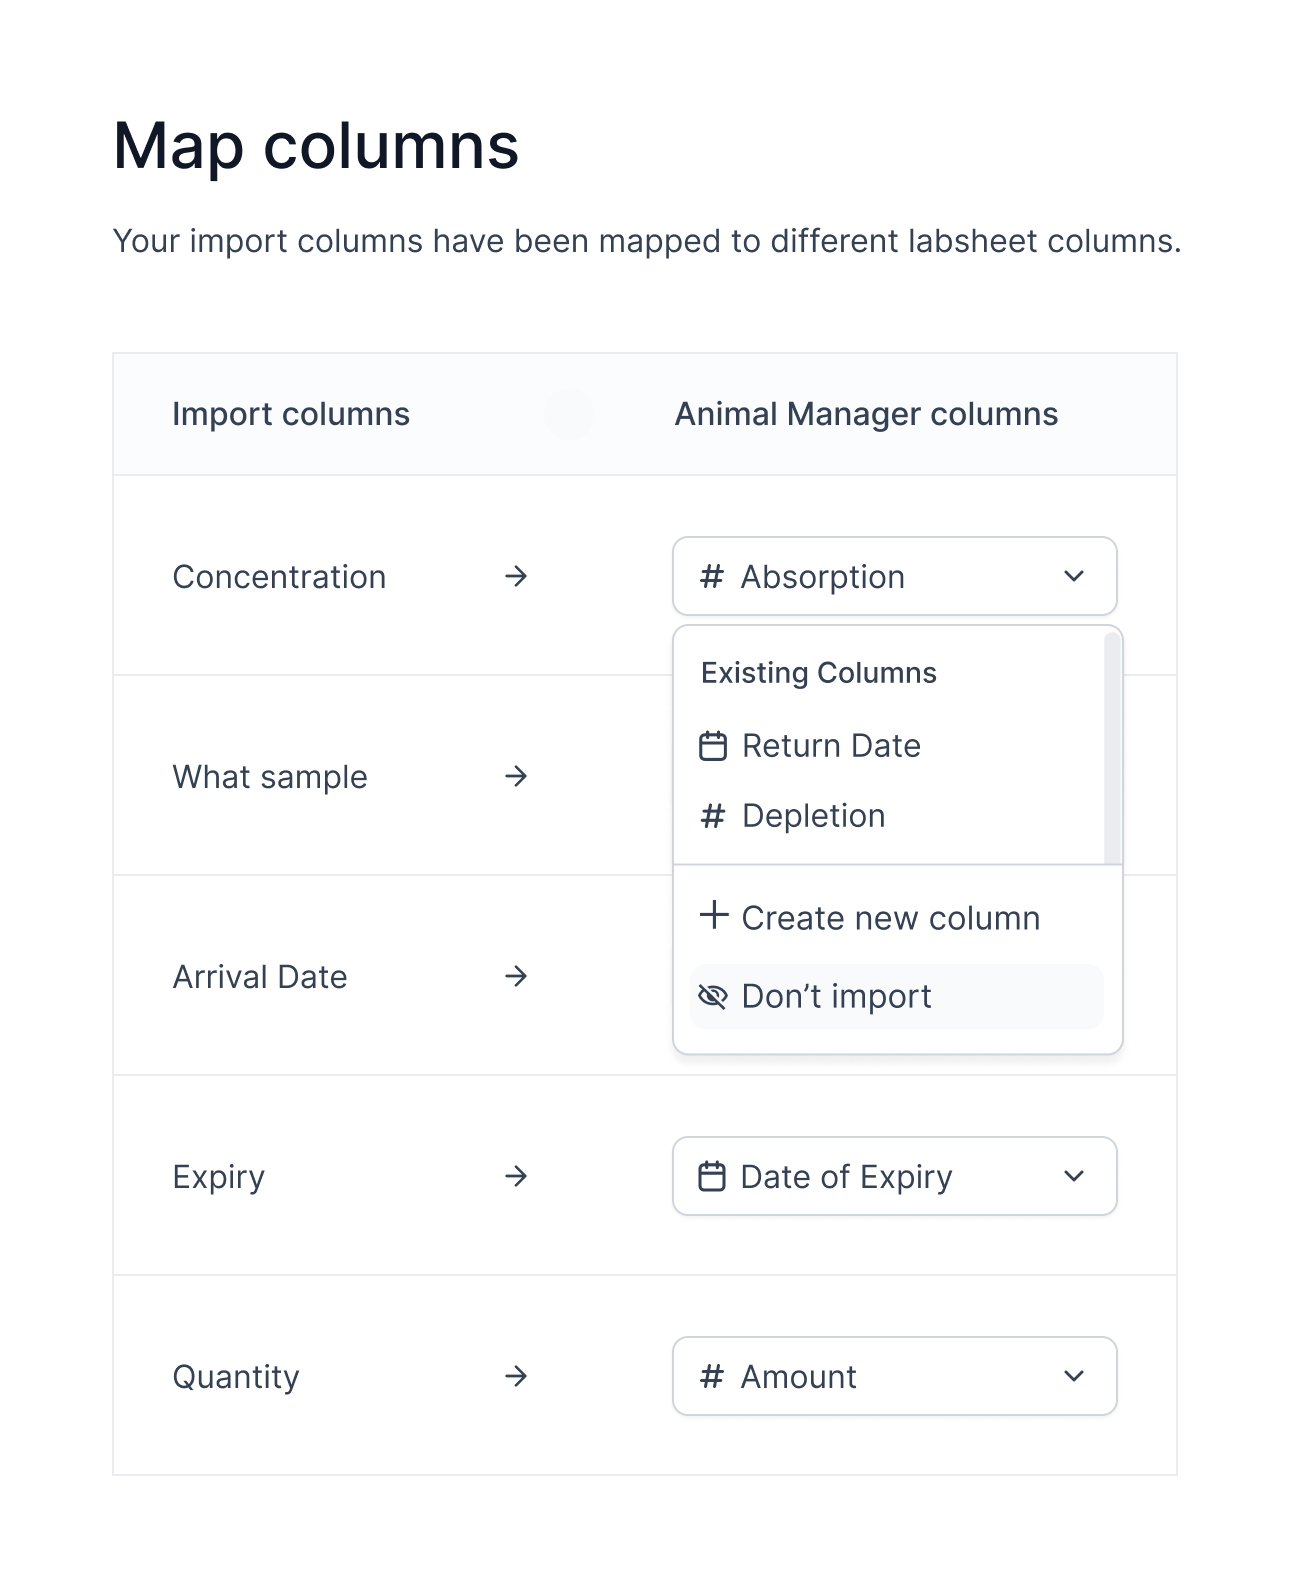The image size is (1294, 1588).
Task: Select Return Date from existing columns
Action: 830,746
